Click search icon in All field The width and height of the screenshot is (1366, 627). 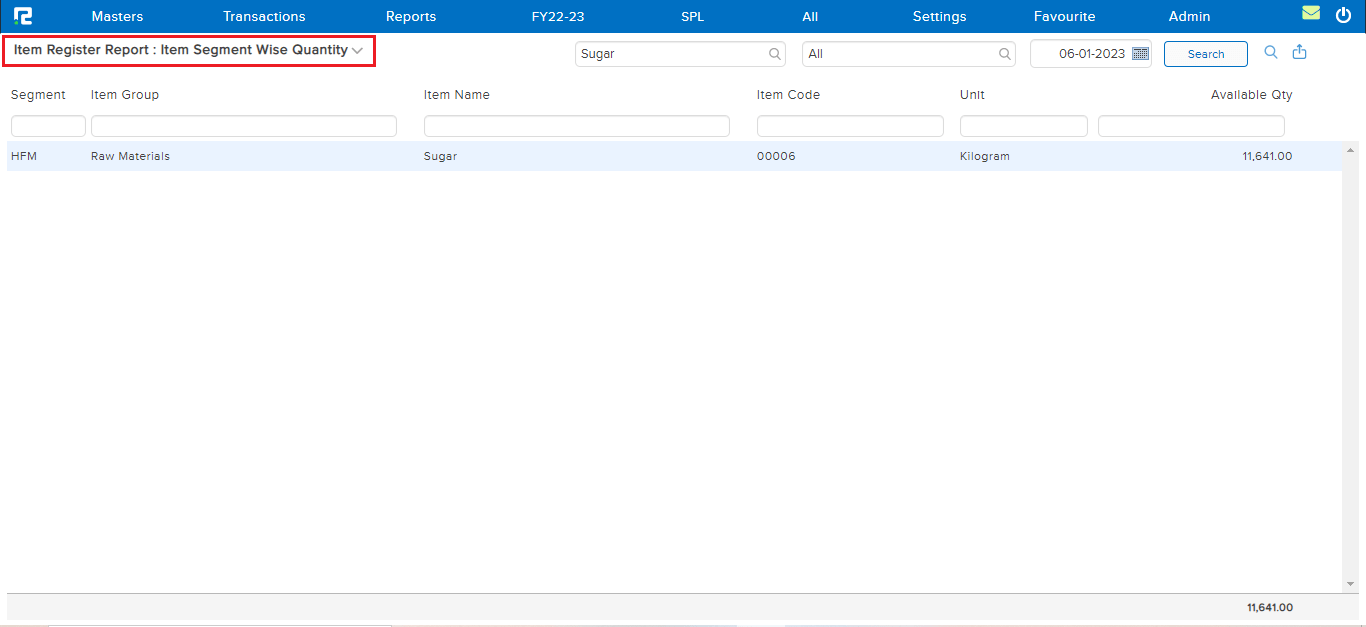pyautogui.click(x=1005, y=54)
